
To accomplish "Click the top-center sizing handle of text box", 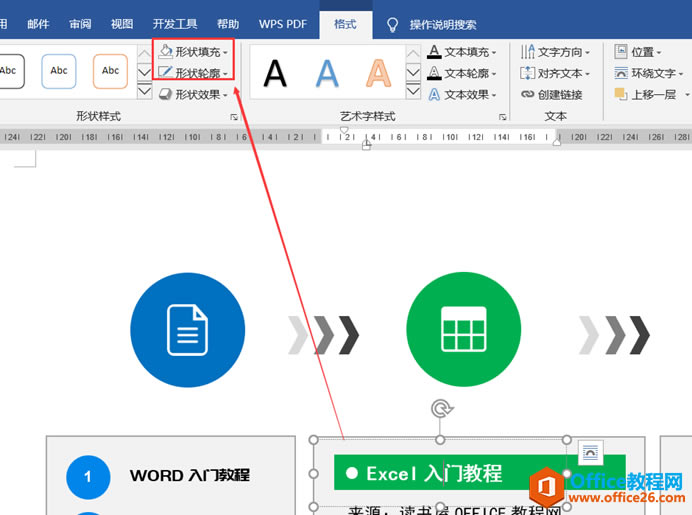I will (440, 440).
